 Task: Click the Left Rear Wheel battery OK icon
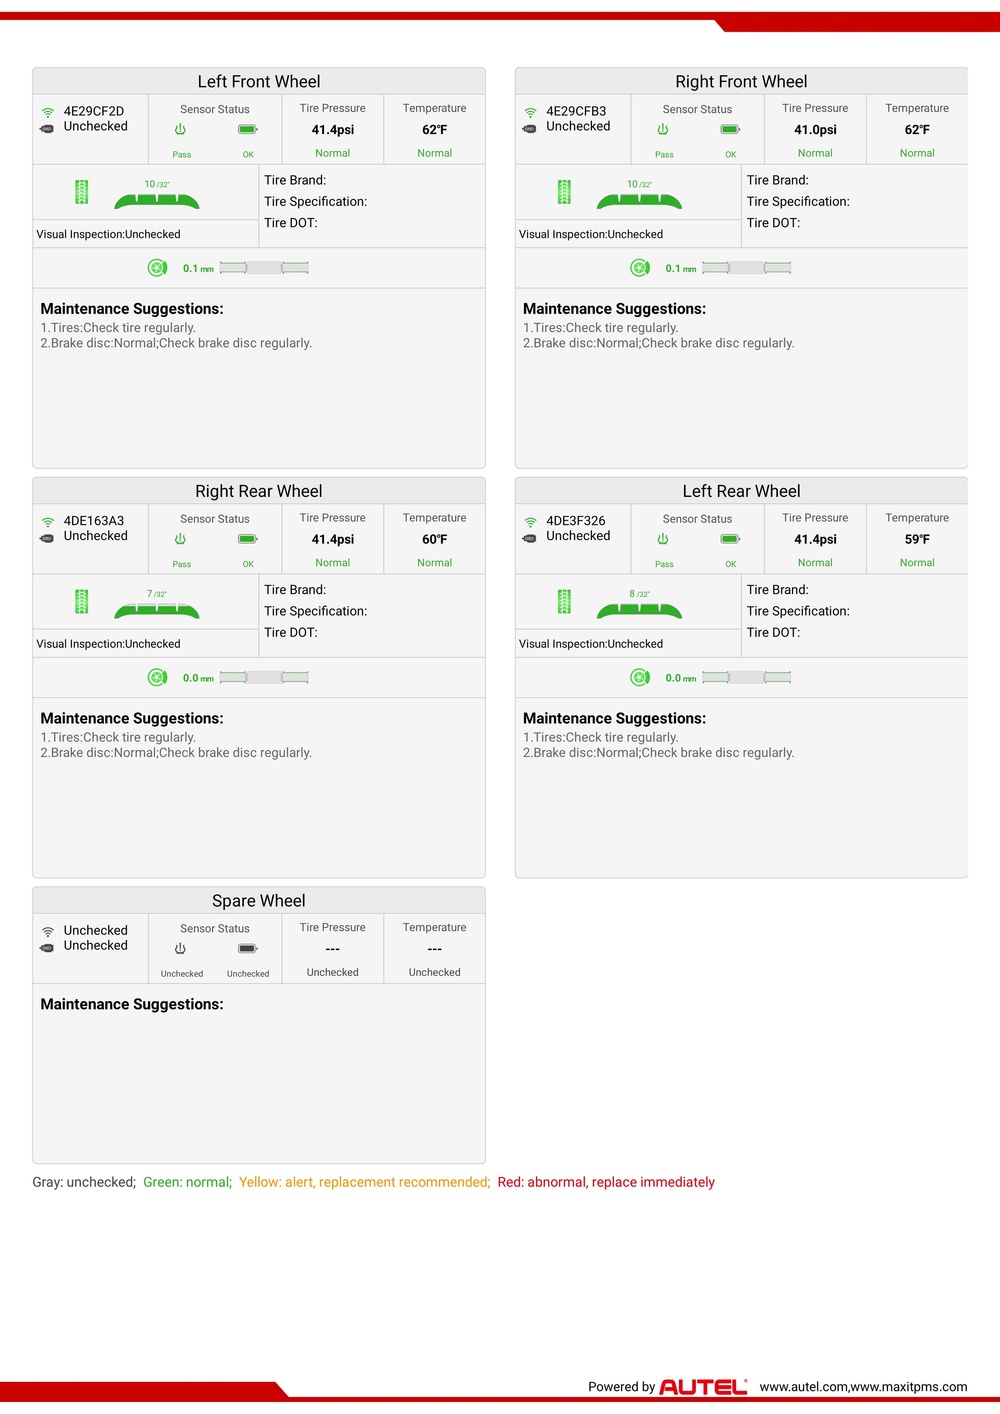coord(731,539)
